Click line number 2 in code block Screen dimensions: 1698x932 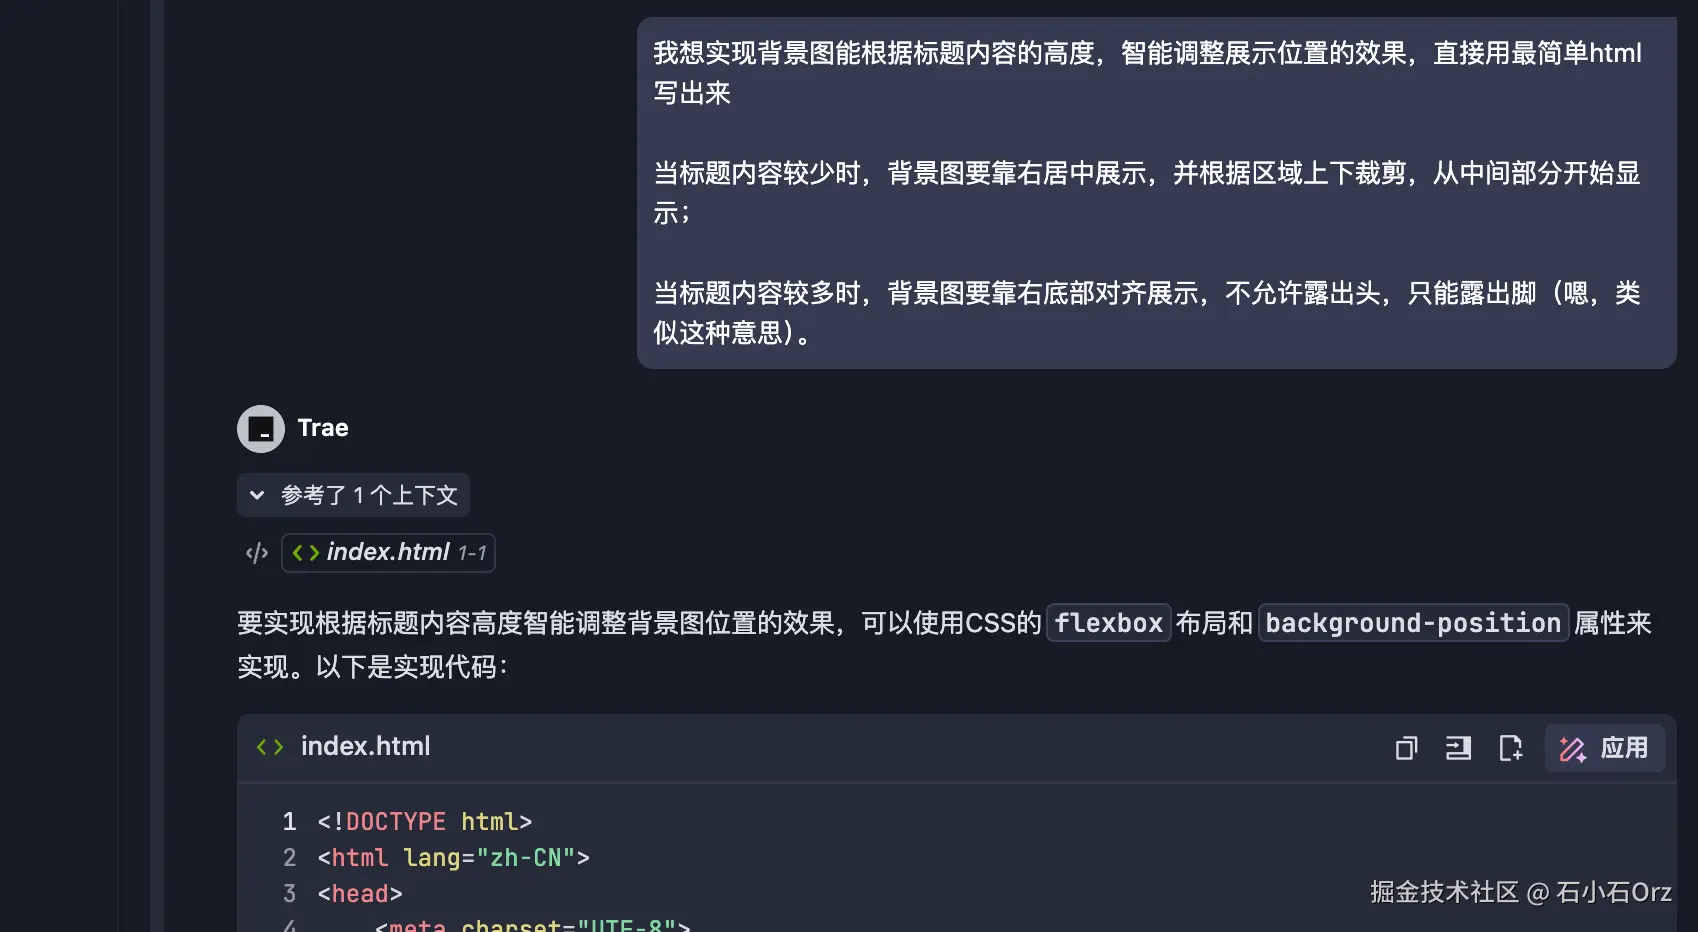point(289,857)
